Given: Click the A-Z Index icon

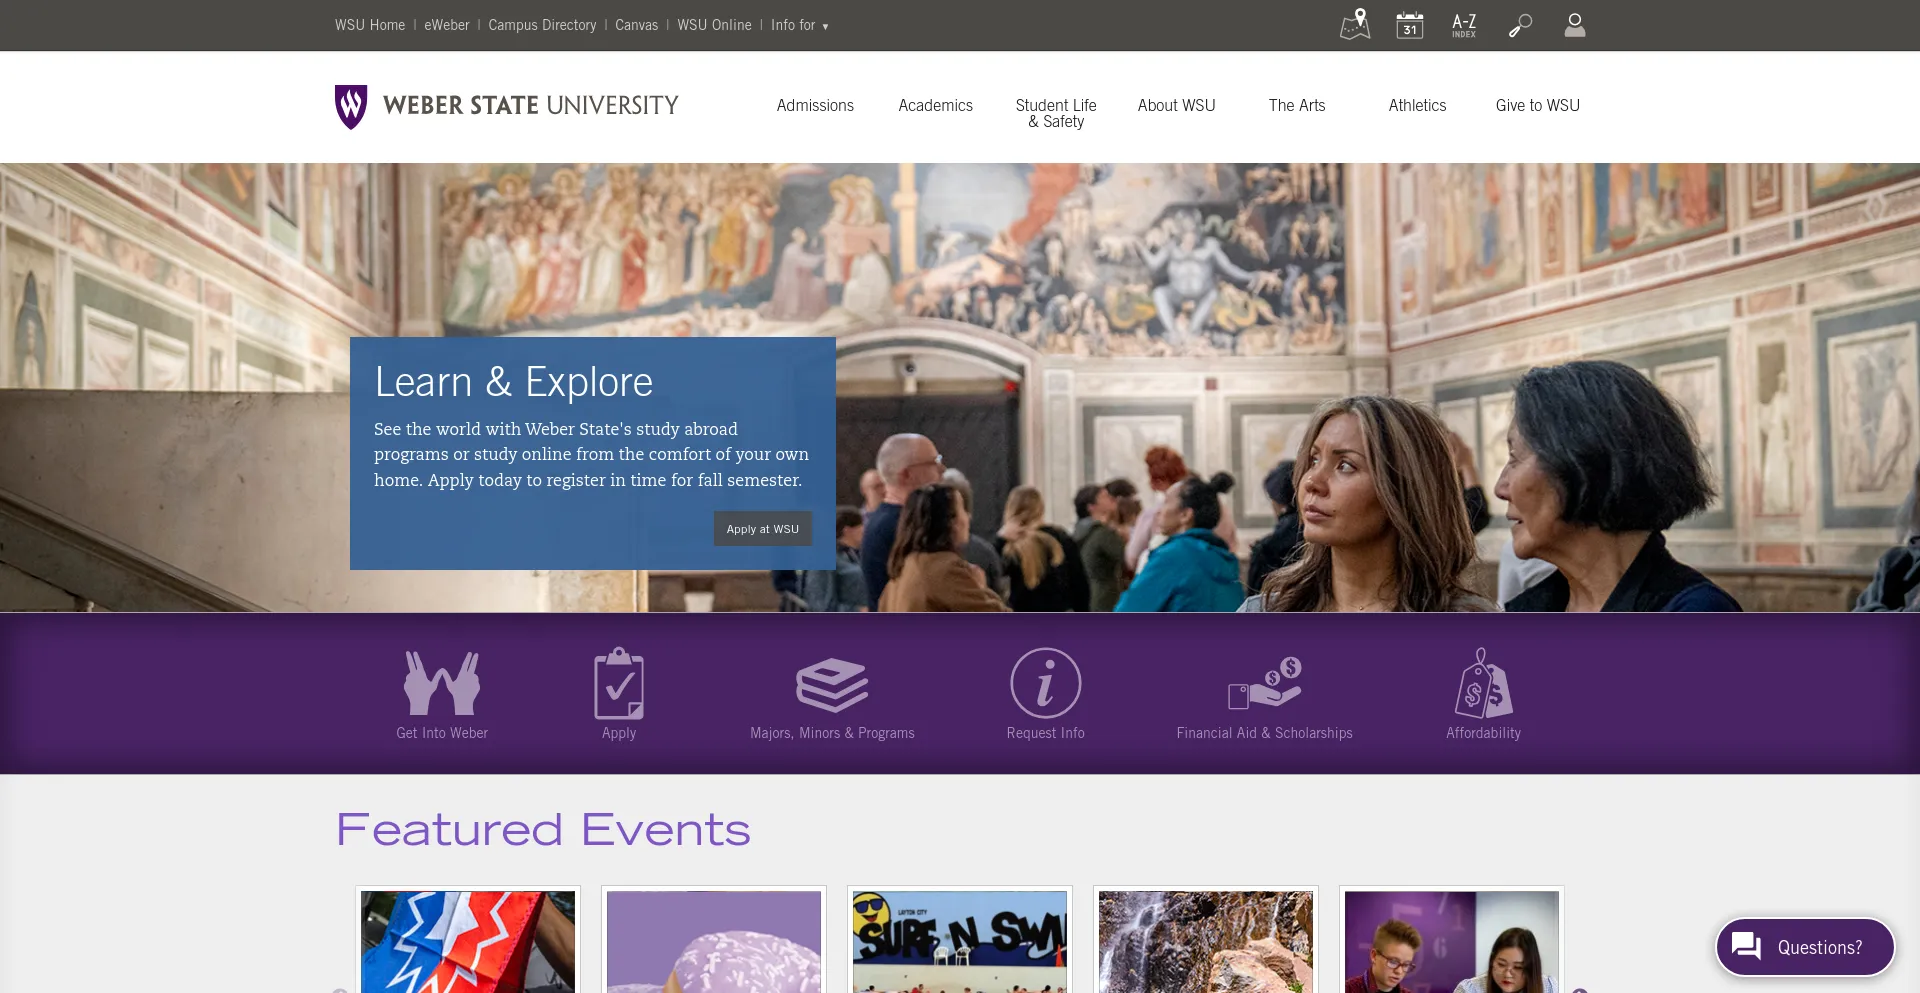Looking at the screenshot, I should (1463, 25).
